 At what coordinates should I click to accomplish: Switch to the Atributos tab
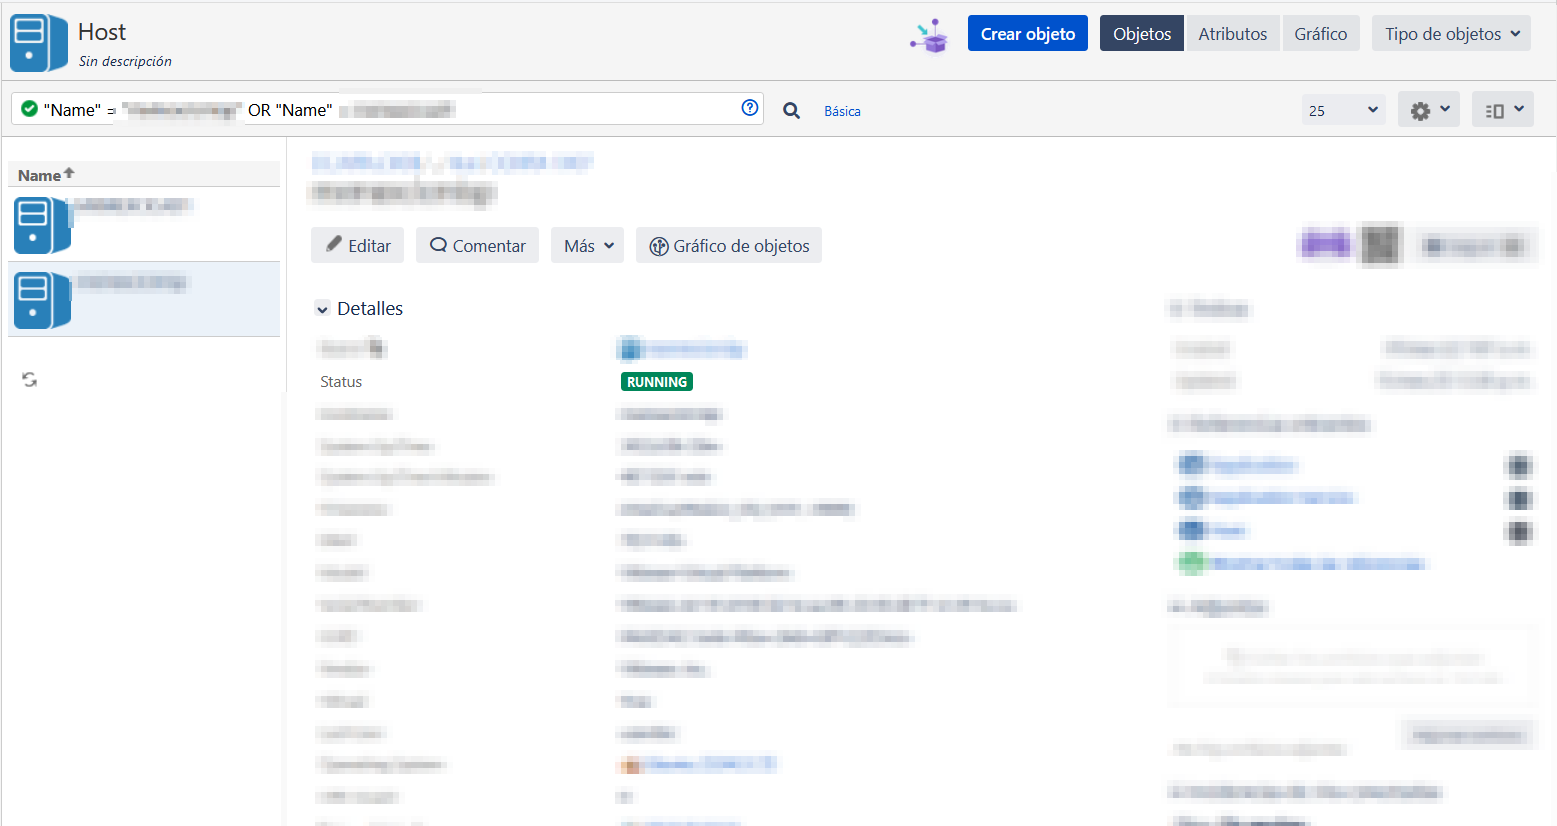1233,34
